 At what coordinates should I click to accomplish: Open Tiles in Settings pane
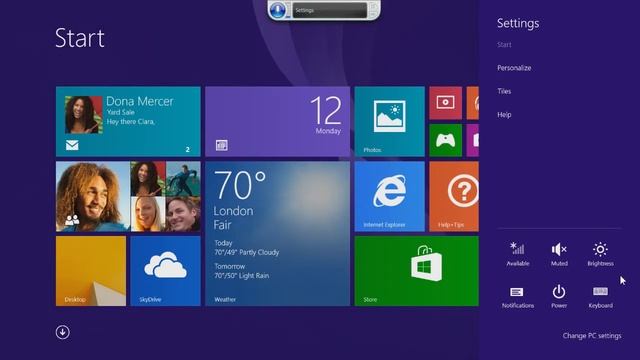click(x=504, y=91)
